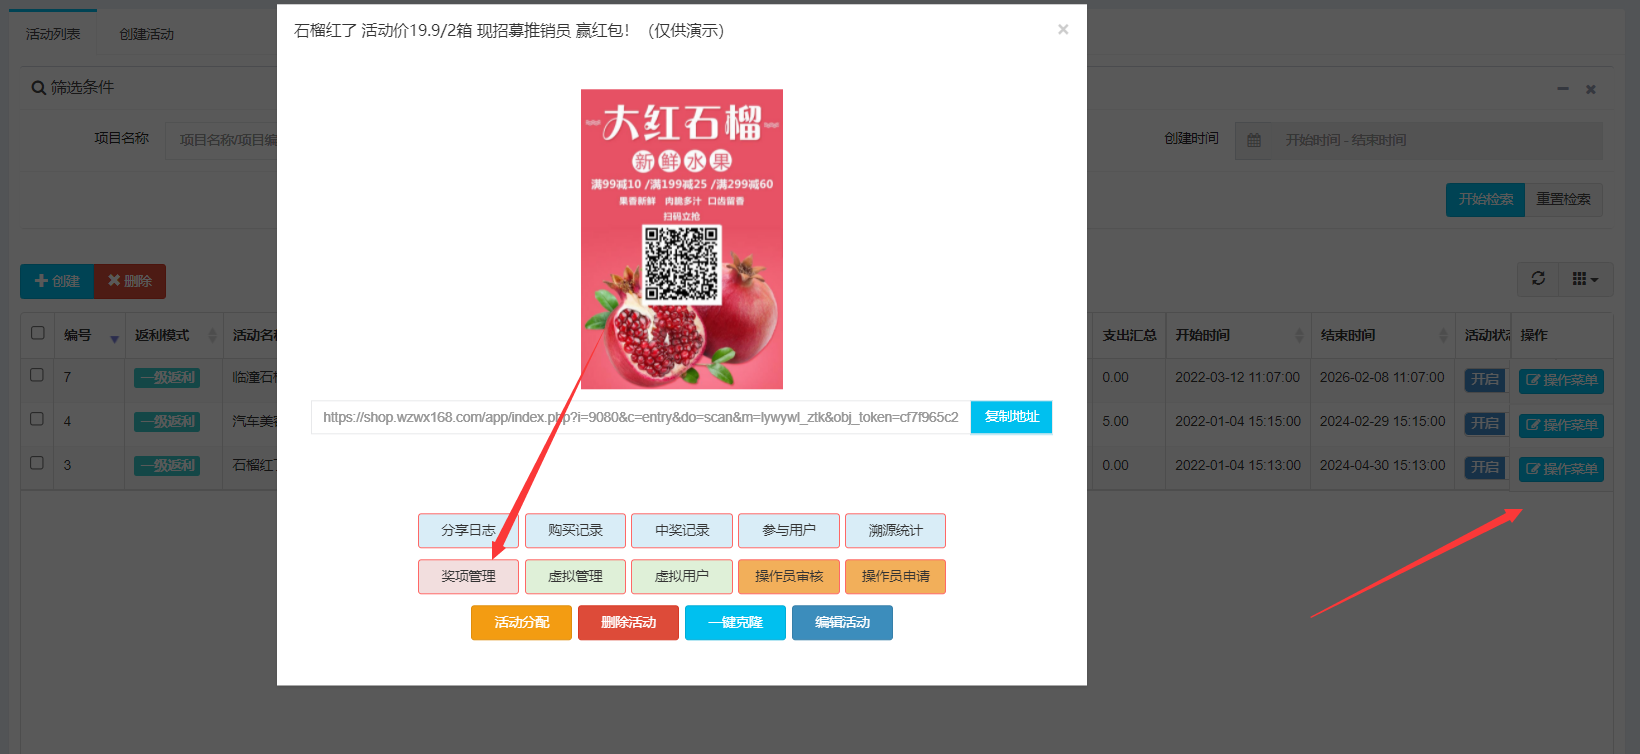Open 操作菜单 for 2026-02-08 row
Viewport: 1640px width, 754px height.
[x=1561, y=381]
